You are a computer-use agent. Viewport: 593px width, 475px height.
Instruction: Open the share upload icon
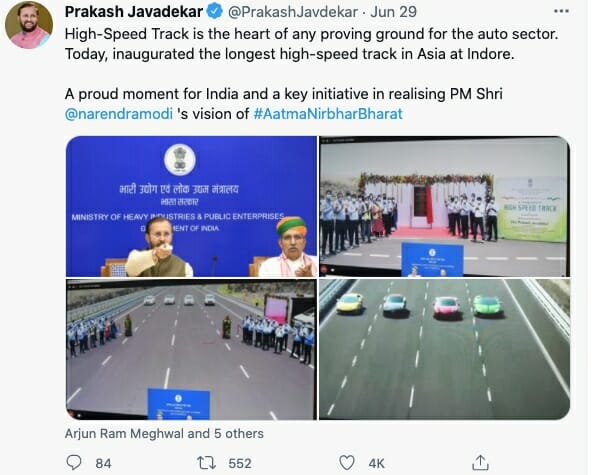[480, 463]
